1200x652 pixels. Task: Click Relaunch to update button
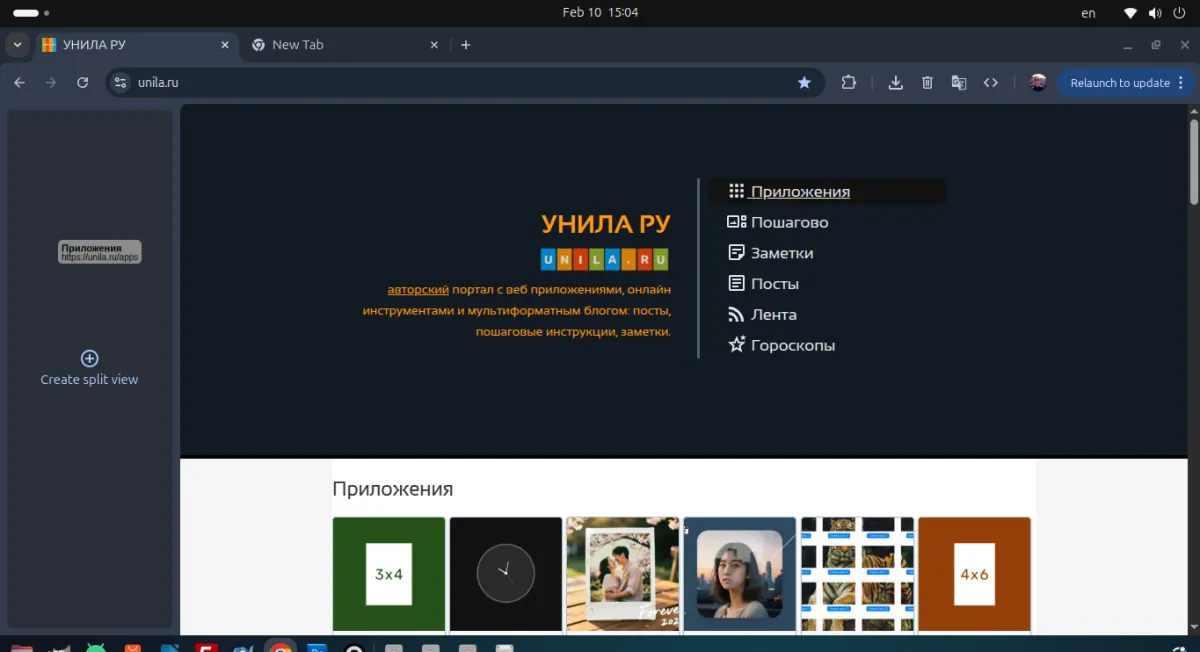(x=1119, y=83)
